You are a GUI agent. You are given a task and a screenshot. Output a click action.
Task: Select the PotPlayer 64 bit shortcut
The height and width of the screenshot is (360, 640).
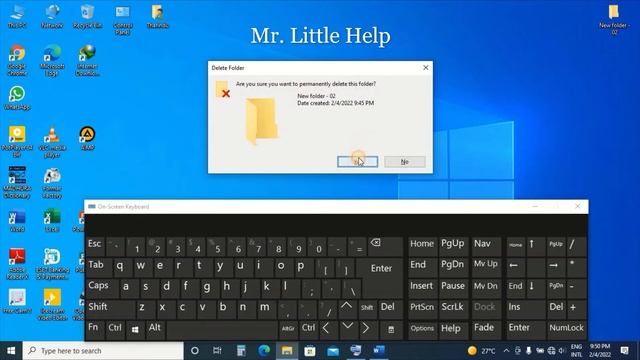(17, 142)
